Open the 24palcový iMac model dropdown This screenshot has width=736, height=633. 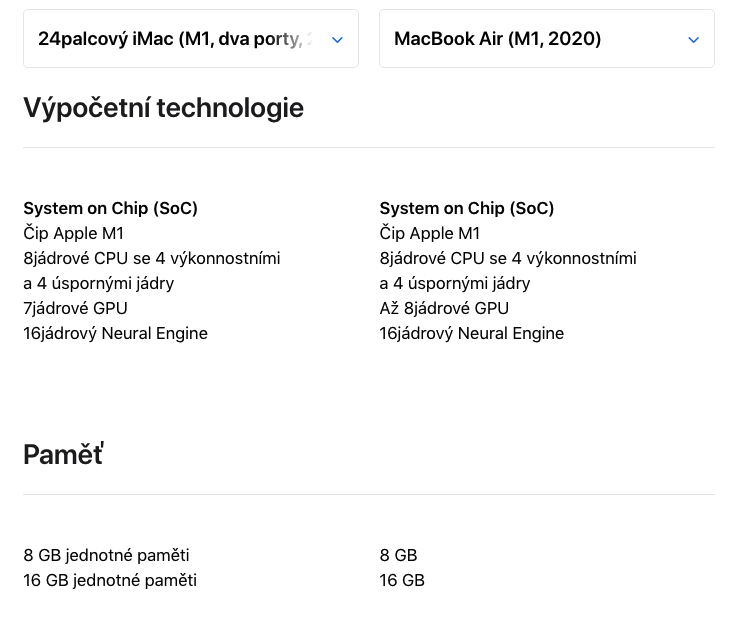coord(175,39)
